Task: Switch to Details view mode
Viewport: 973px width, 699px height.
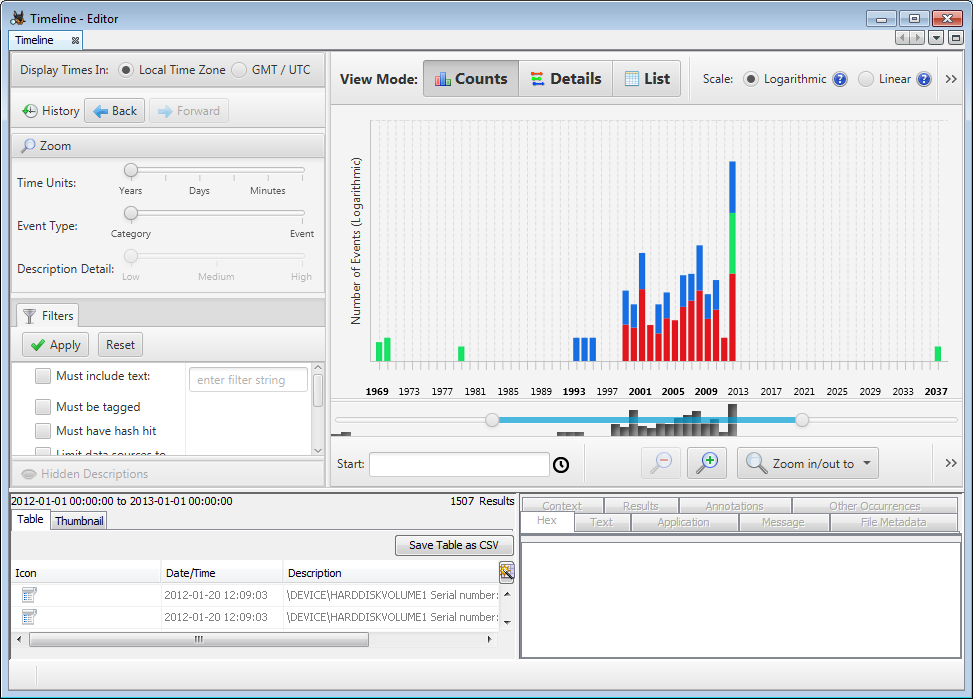Action: click(x=565, y=79)
